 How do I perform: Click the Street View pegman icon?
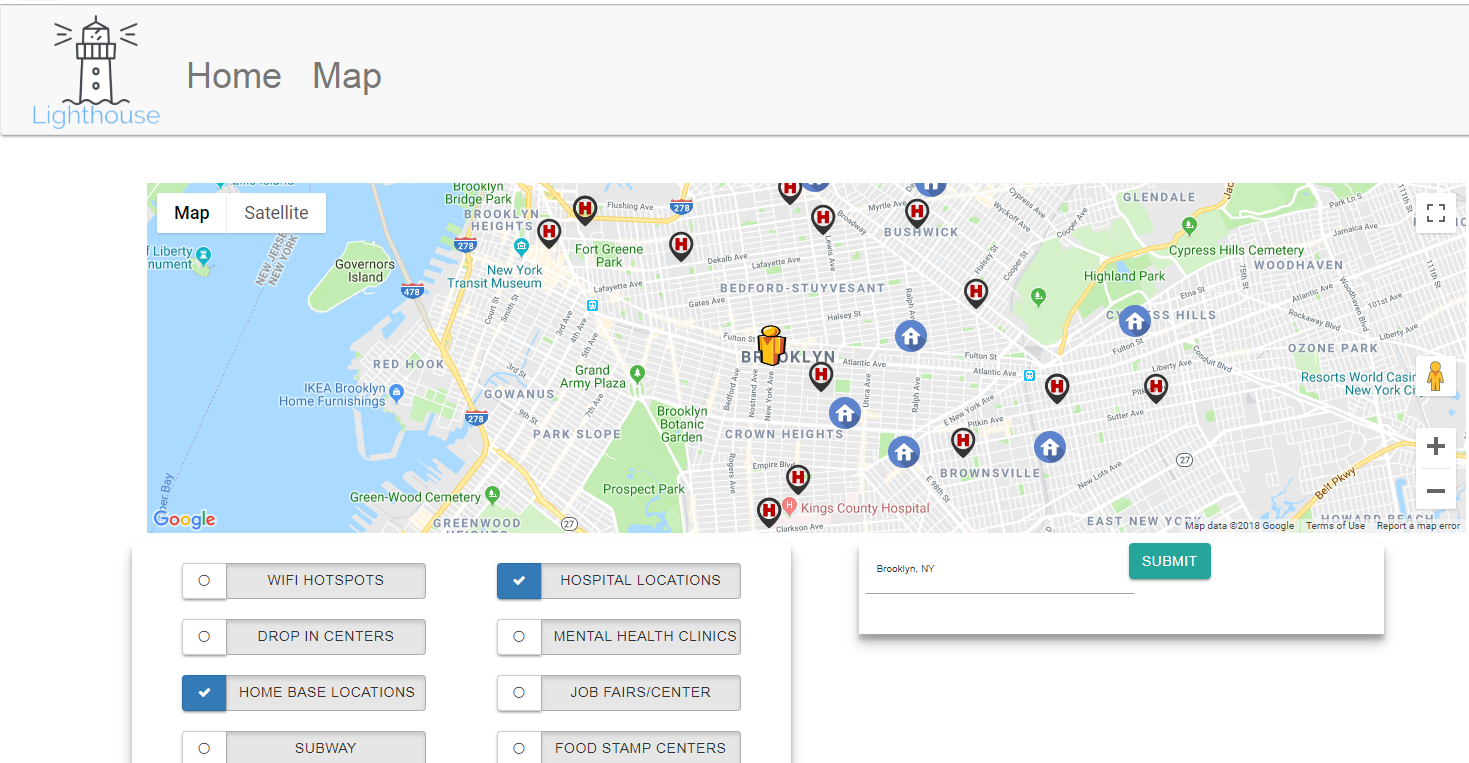coord(1435,376)
